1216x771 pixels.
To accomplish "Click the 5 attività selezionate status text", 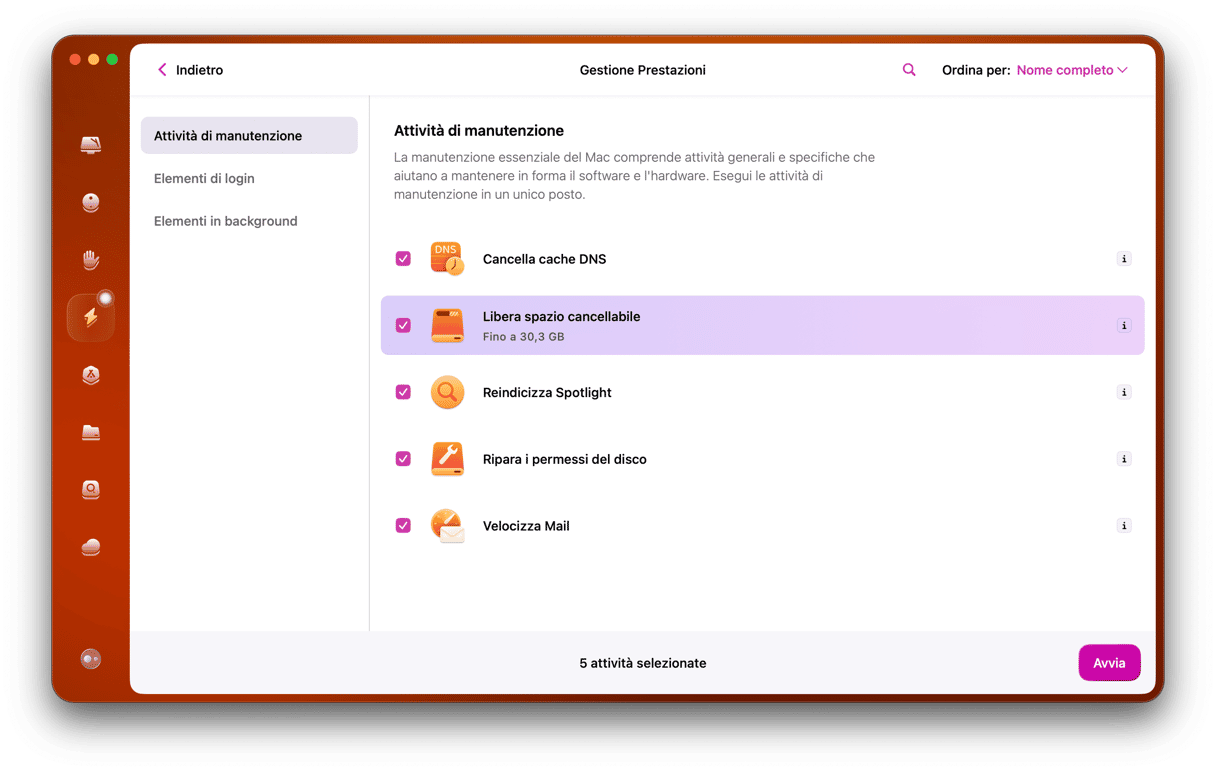I will pyautogui.click(x=643, y=663).
